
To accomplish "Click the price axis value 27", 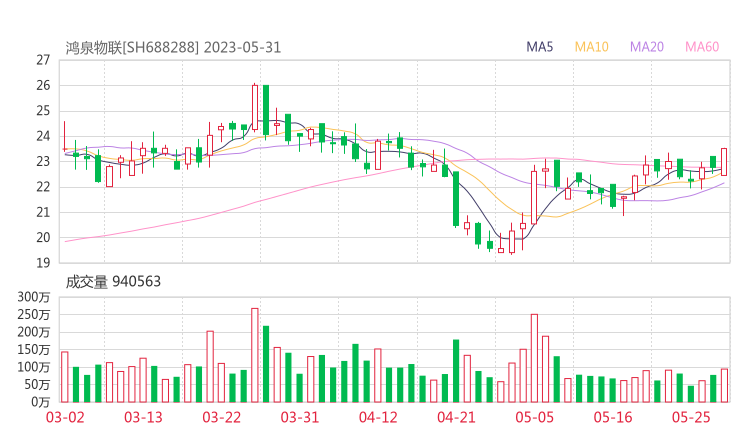I will (43, 60).
